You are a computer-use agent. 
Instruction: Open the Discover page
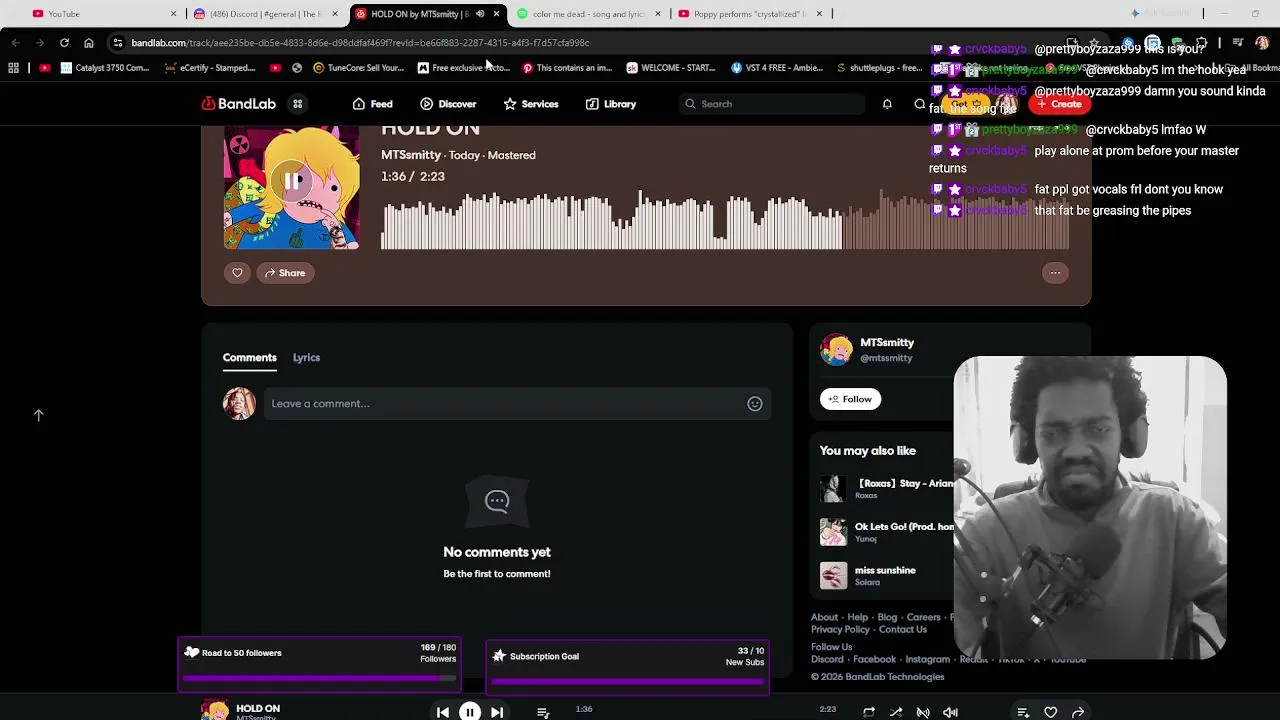click(x=448, y=104)
